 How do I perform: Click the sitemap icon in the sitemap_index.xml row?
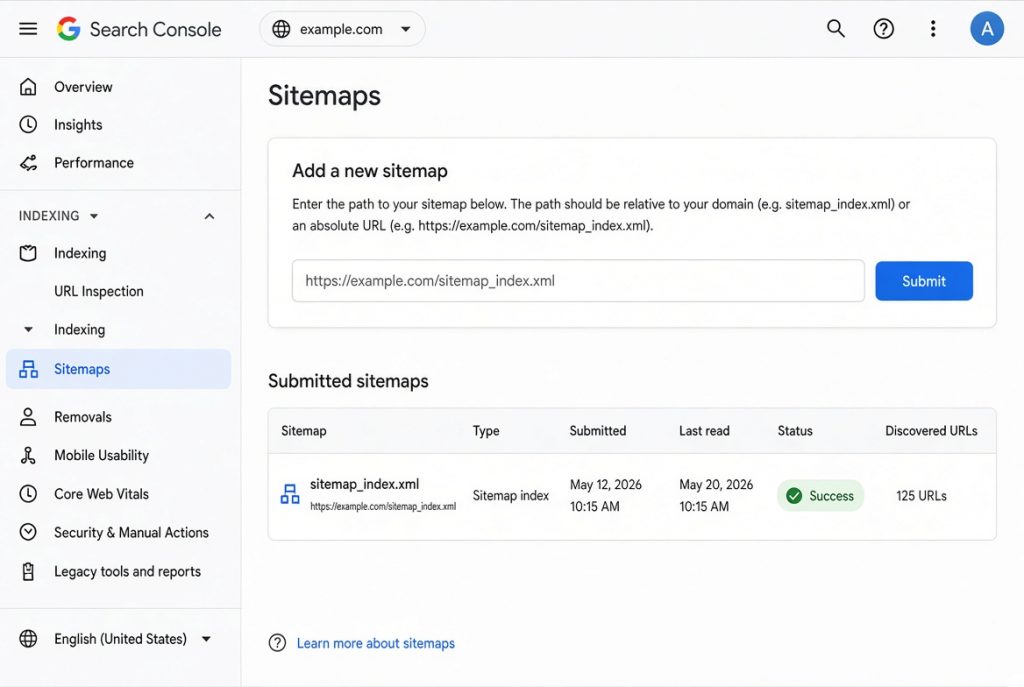pyautogui.click(x=290, y=494)
